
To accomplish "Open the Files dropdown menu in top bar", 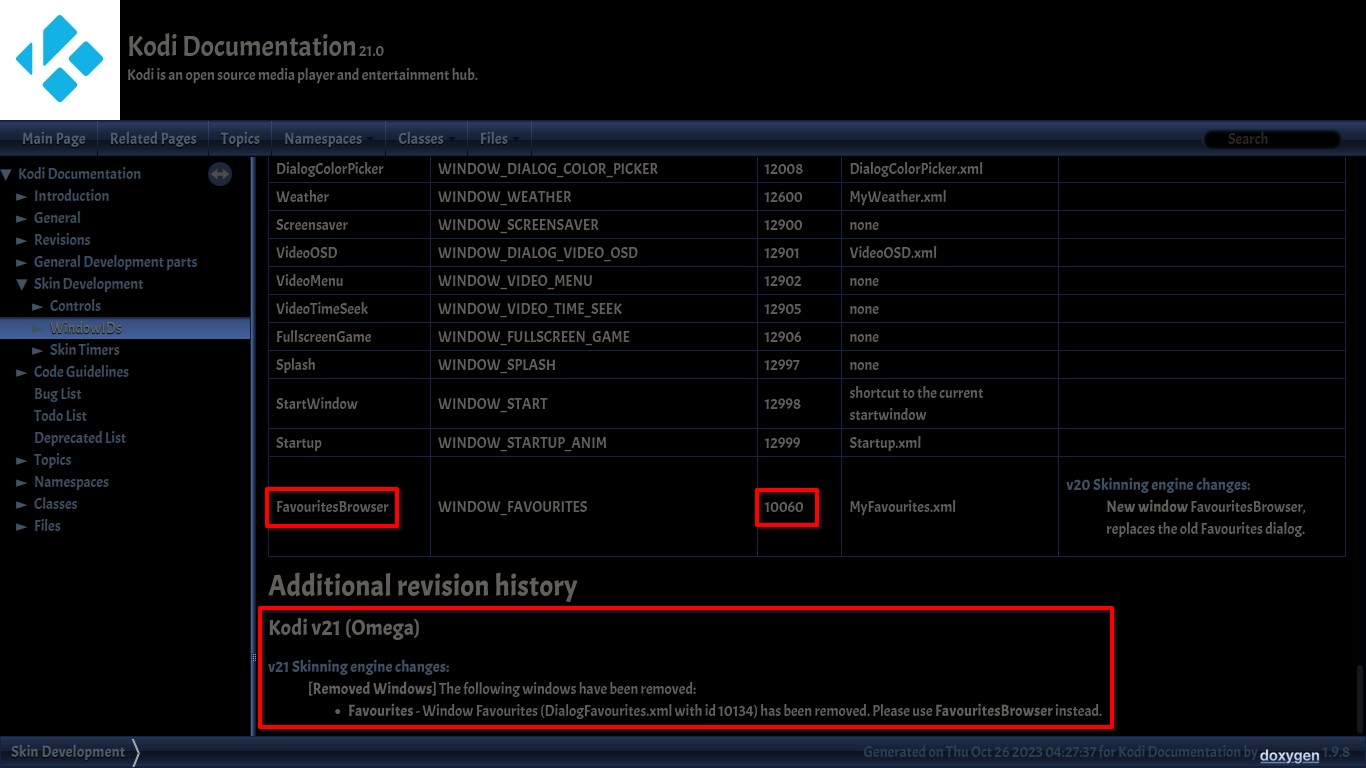I will [499, 139].
